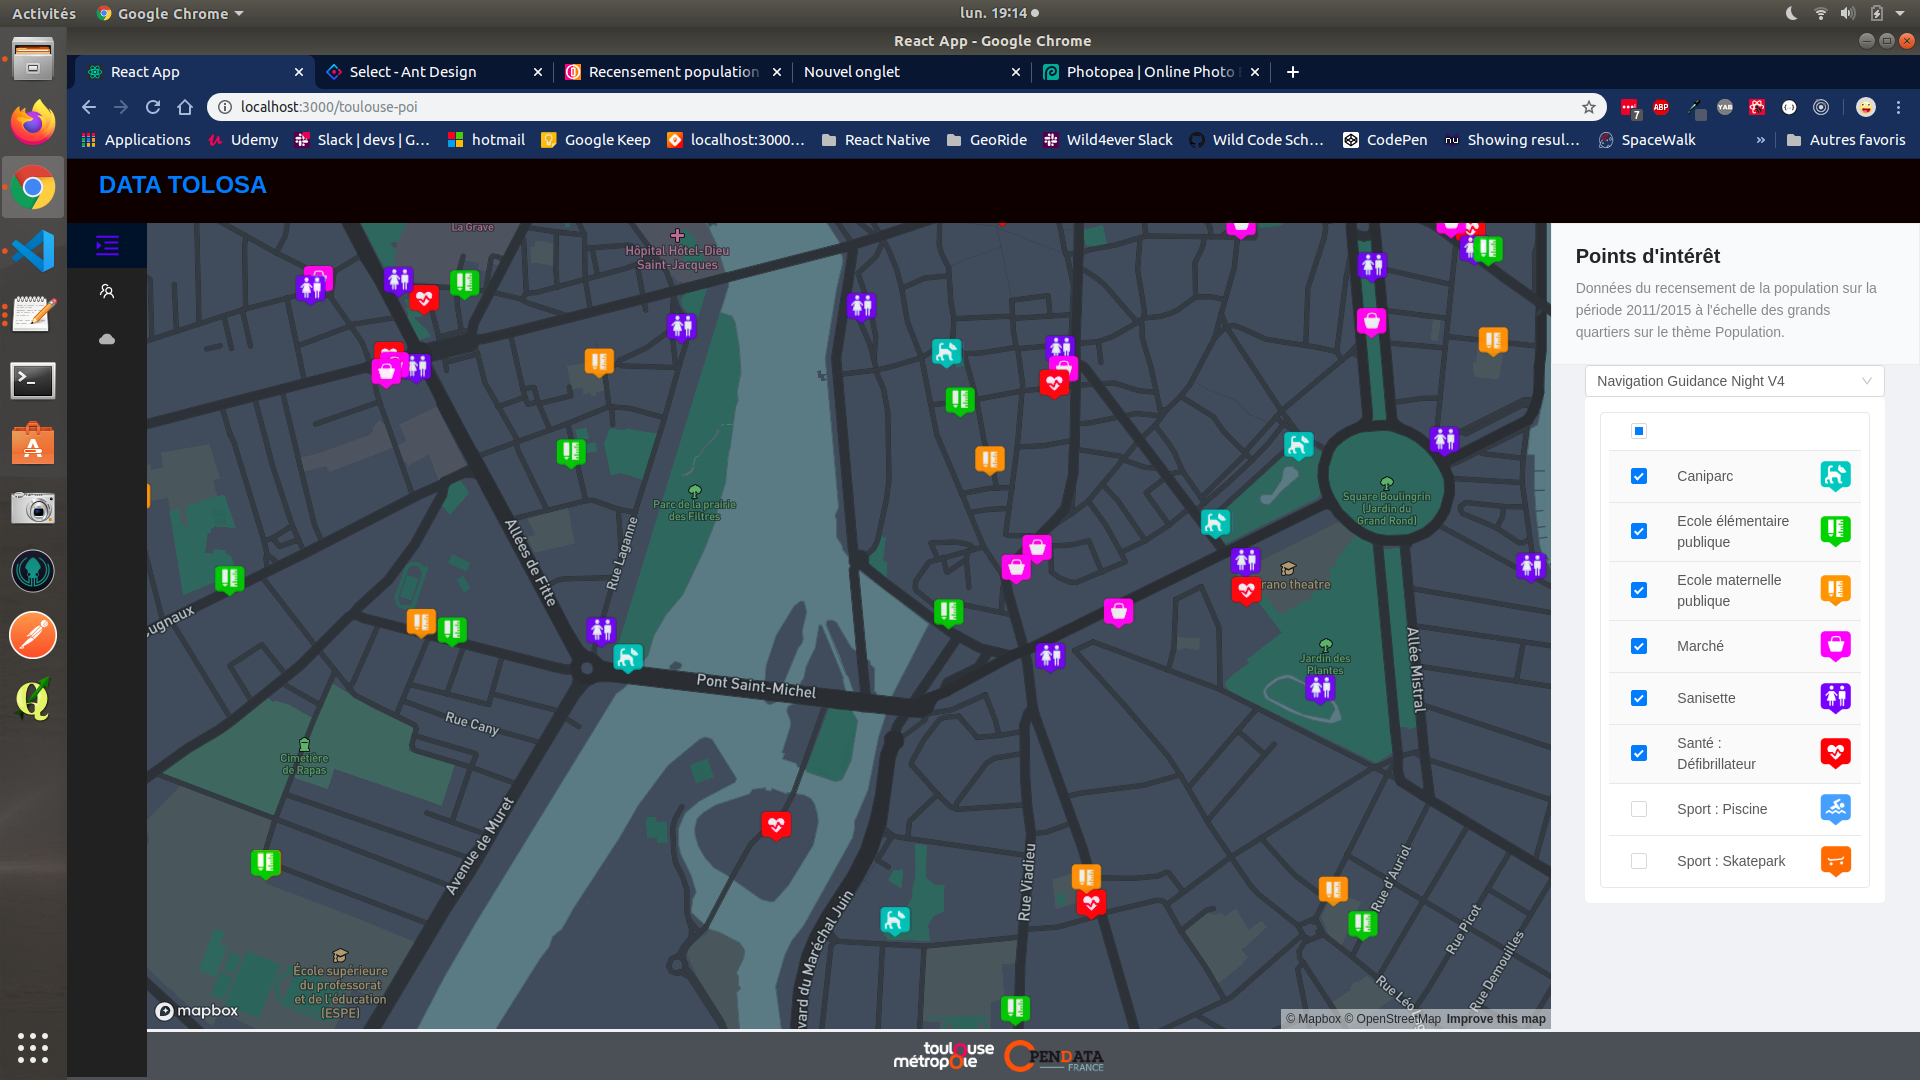Uncheck the Sanisette checkbox
Viewport: 1920px width, 1080px height.
tap(1639, 698)
